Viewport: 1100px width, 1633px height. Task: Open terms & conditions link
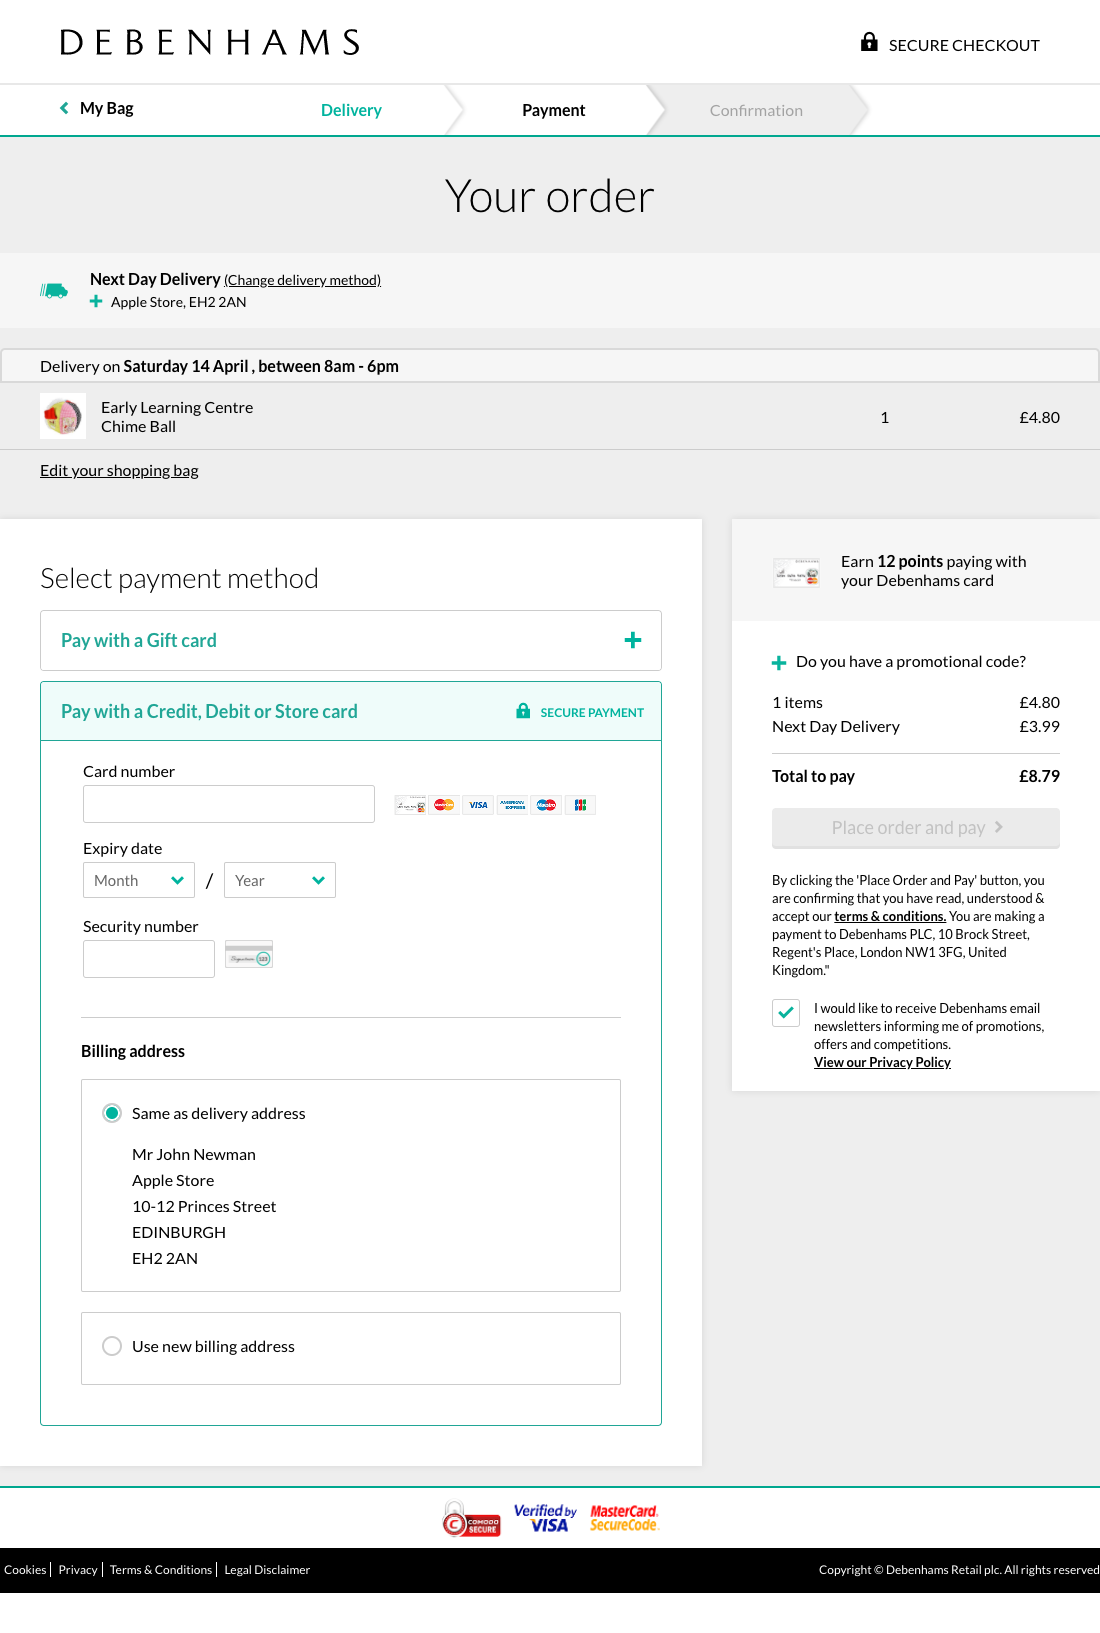coord(890,916)
